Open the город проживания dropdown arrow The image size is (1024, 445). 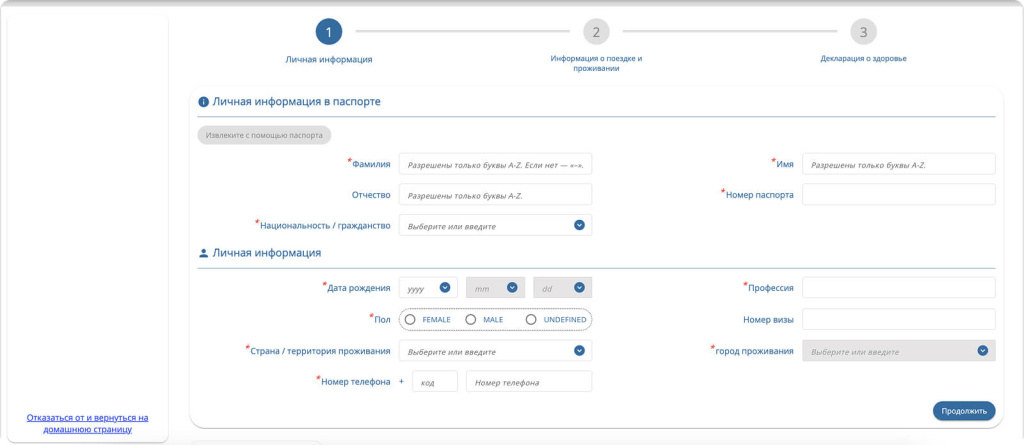[x=982, y=351]
